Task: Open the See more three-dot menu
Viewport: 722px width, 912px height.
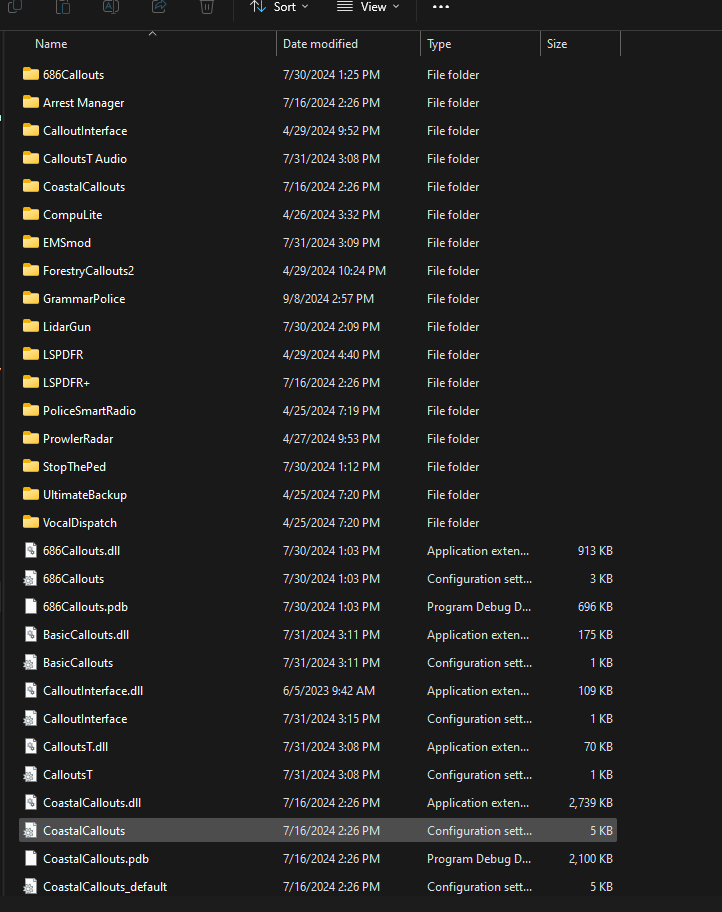Action: pos(440,7)
